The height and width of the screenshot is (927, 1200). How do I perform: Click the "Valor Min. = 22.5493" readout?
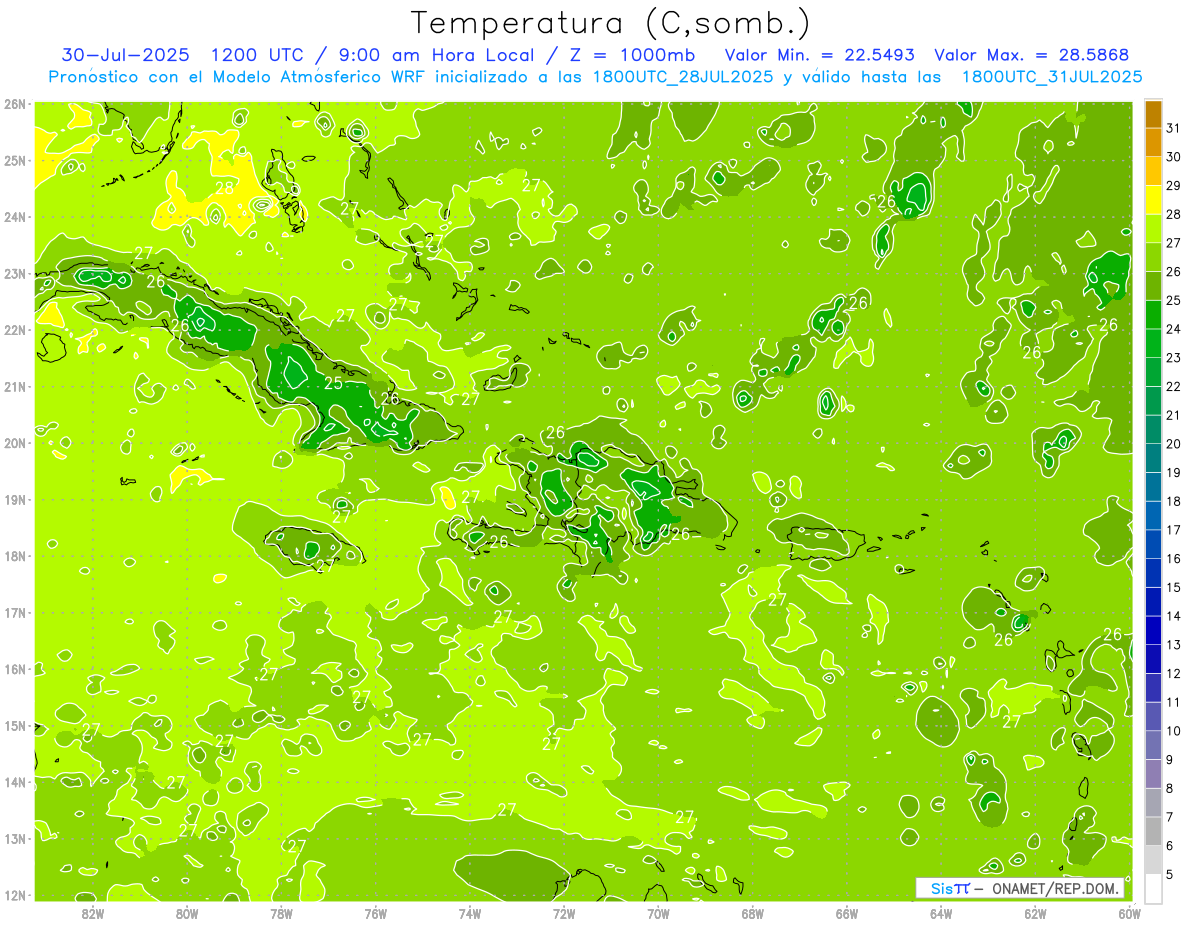click(820, 55)
